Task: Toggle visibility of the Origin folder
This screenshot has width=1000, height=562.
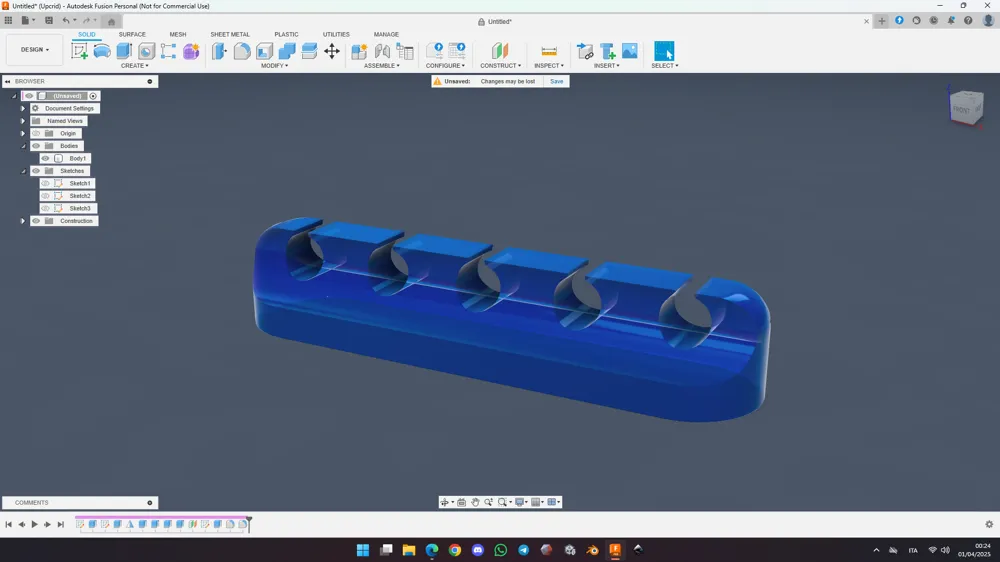Action: click(x=36, y=133)
